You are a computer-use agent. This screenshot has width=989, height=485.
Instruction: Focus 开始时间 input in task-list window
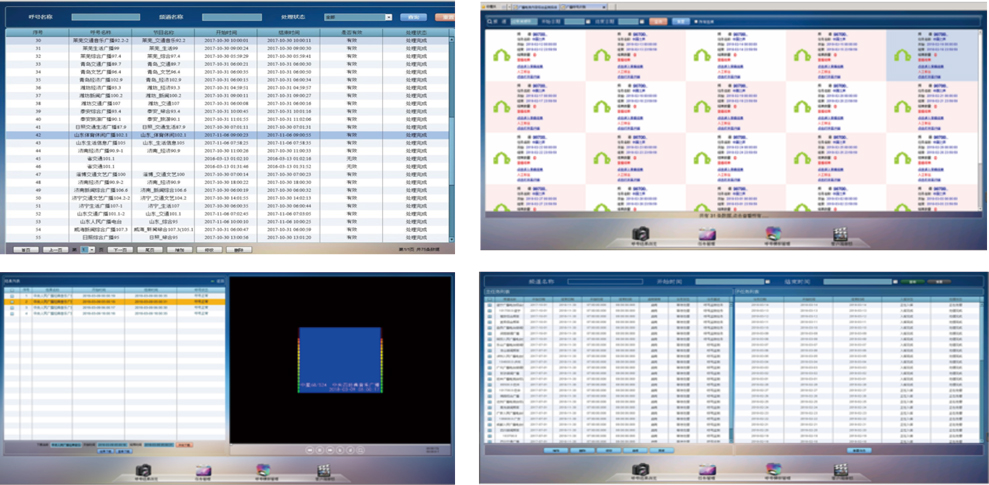click(x=732, y=282)
